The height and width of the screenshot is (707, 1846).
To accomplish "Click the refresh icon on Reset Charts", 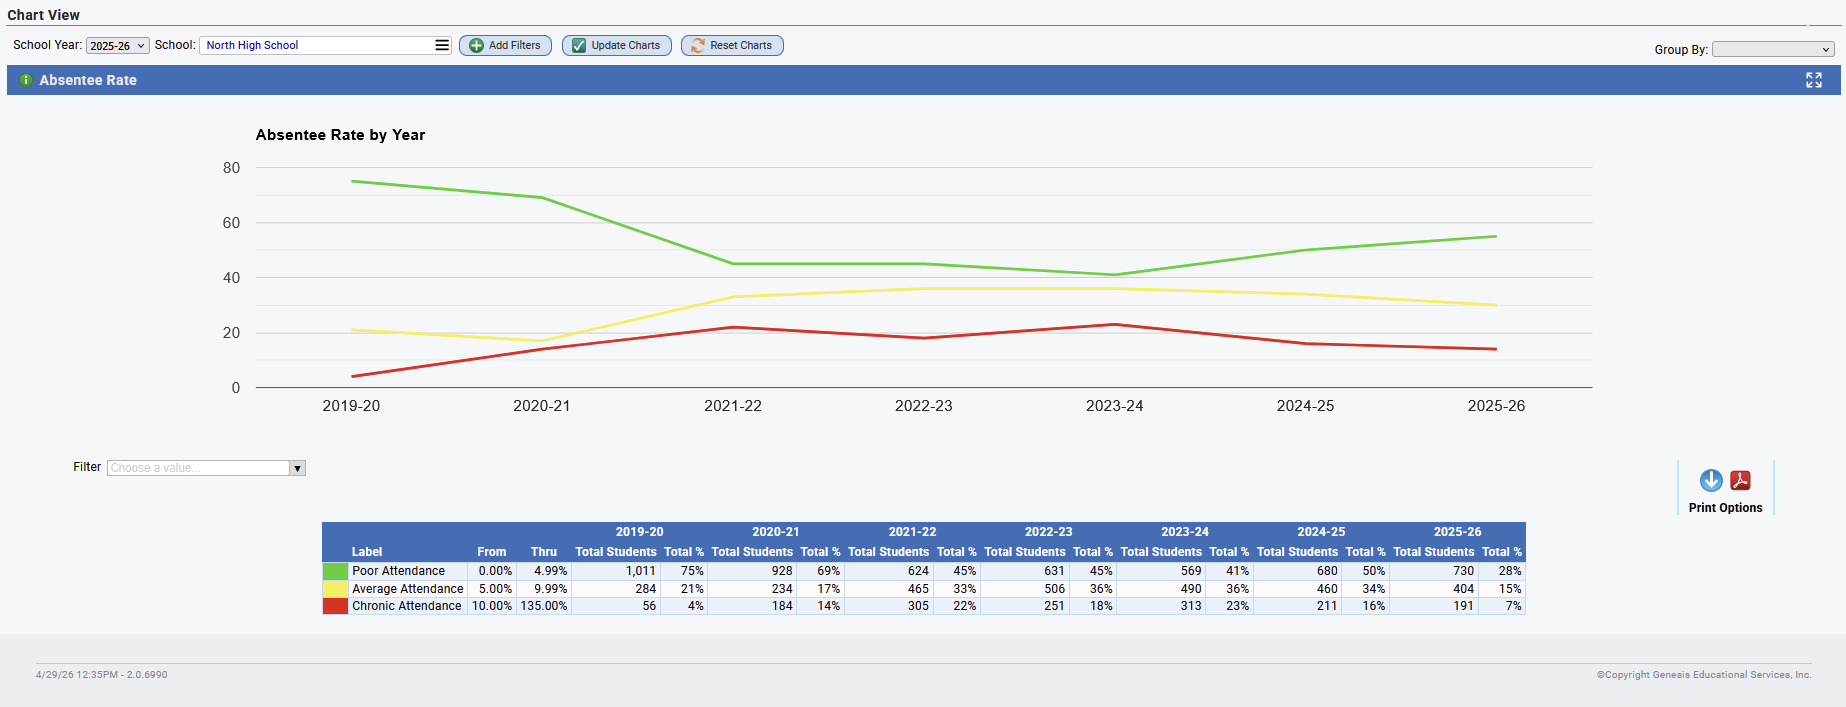I will click(698, 46).
